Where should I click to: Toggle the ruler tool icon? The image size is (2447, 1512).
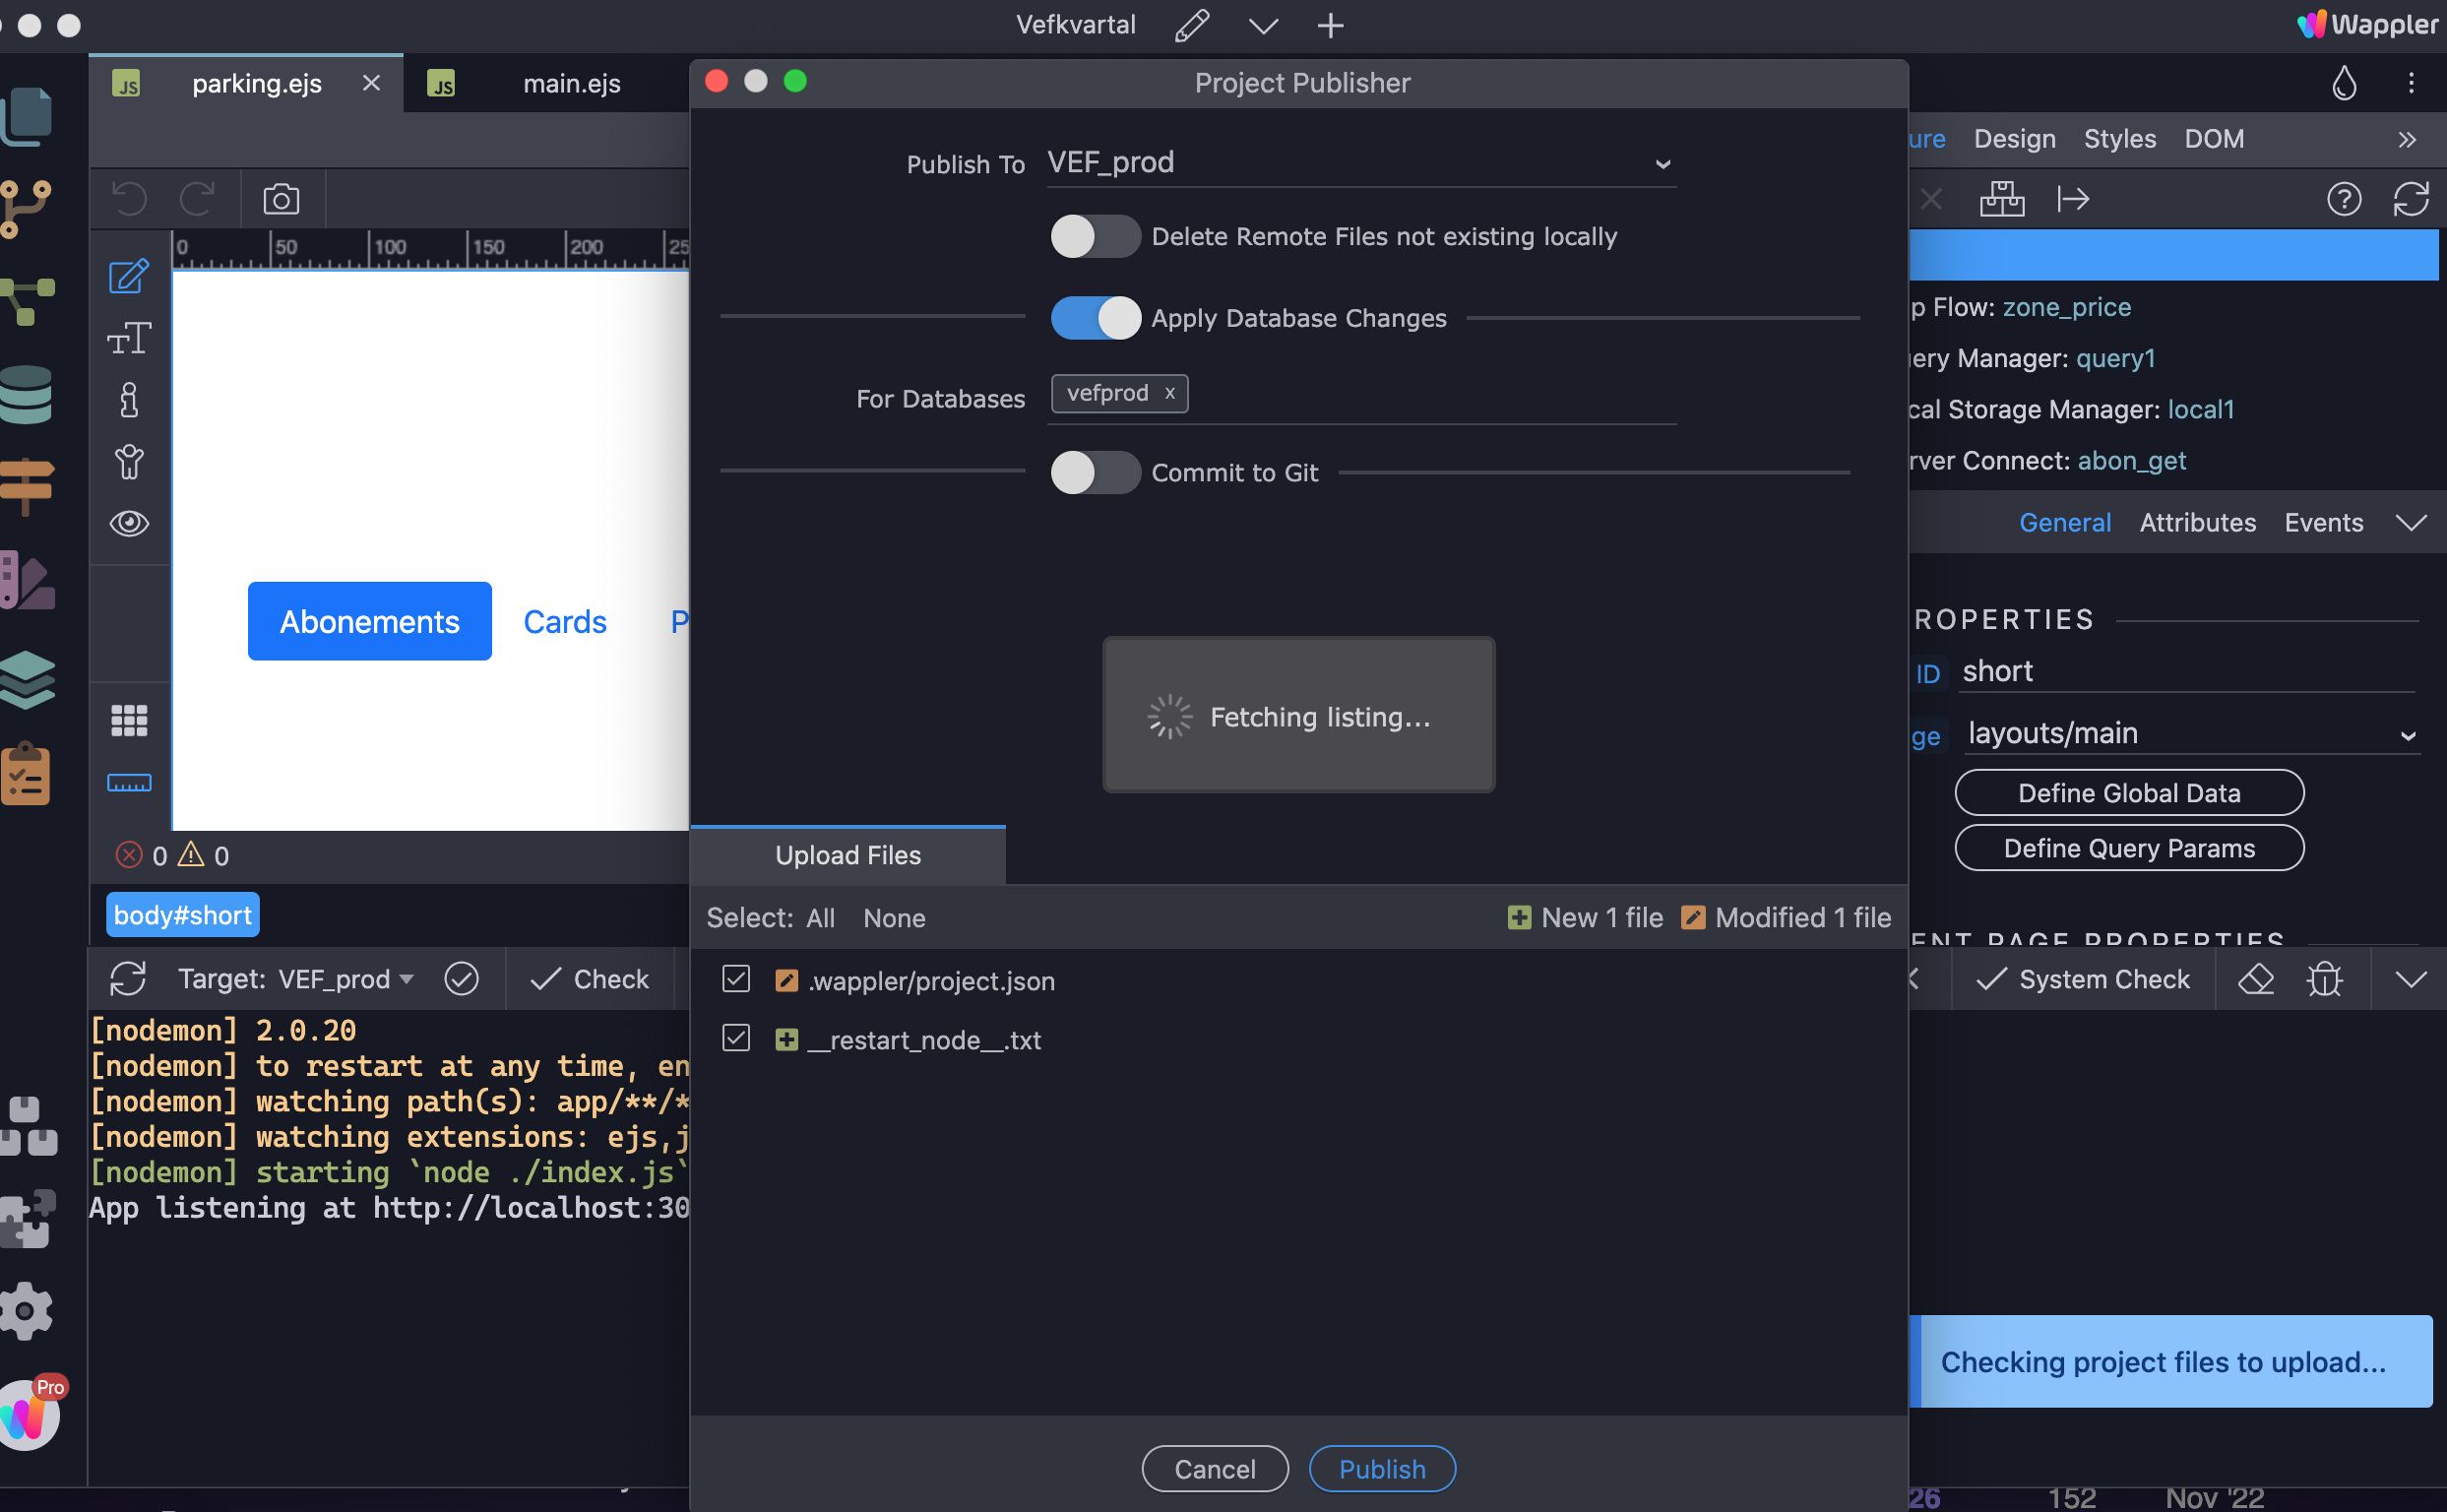(129, 782)
